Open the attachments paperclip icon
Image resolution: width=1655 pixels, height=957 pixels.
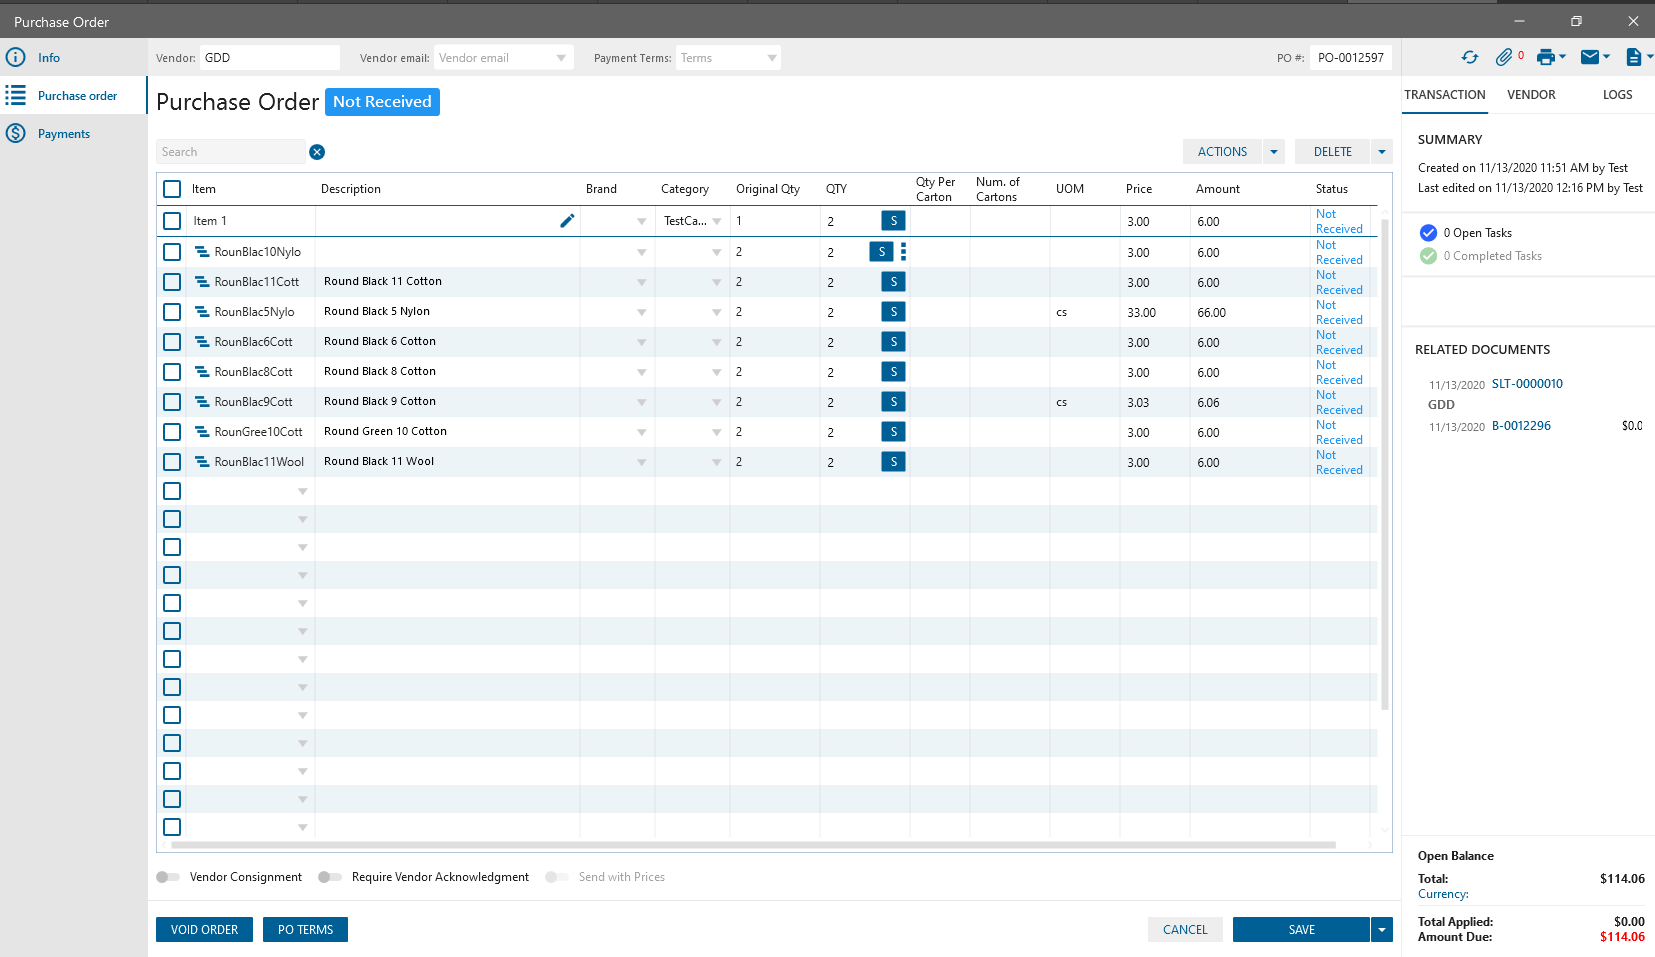(x=1504, y=58)
